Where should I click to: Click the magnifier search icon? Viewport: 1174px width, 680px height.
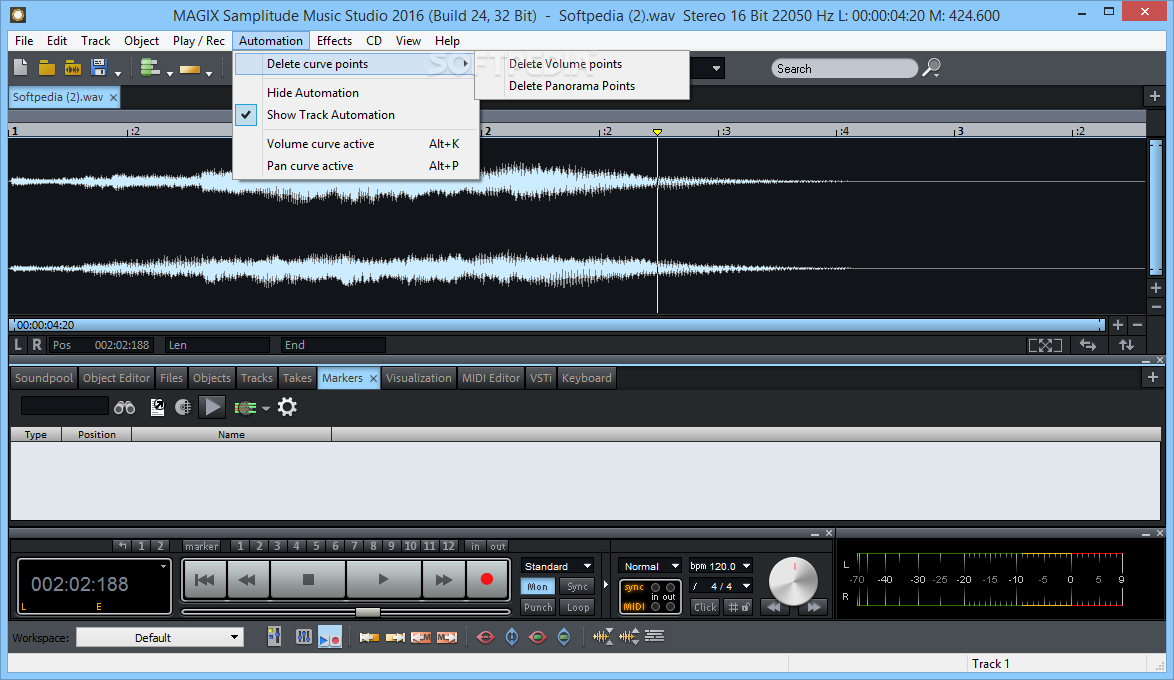point(931,68)
